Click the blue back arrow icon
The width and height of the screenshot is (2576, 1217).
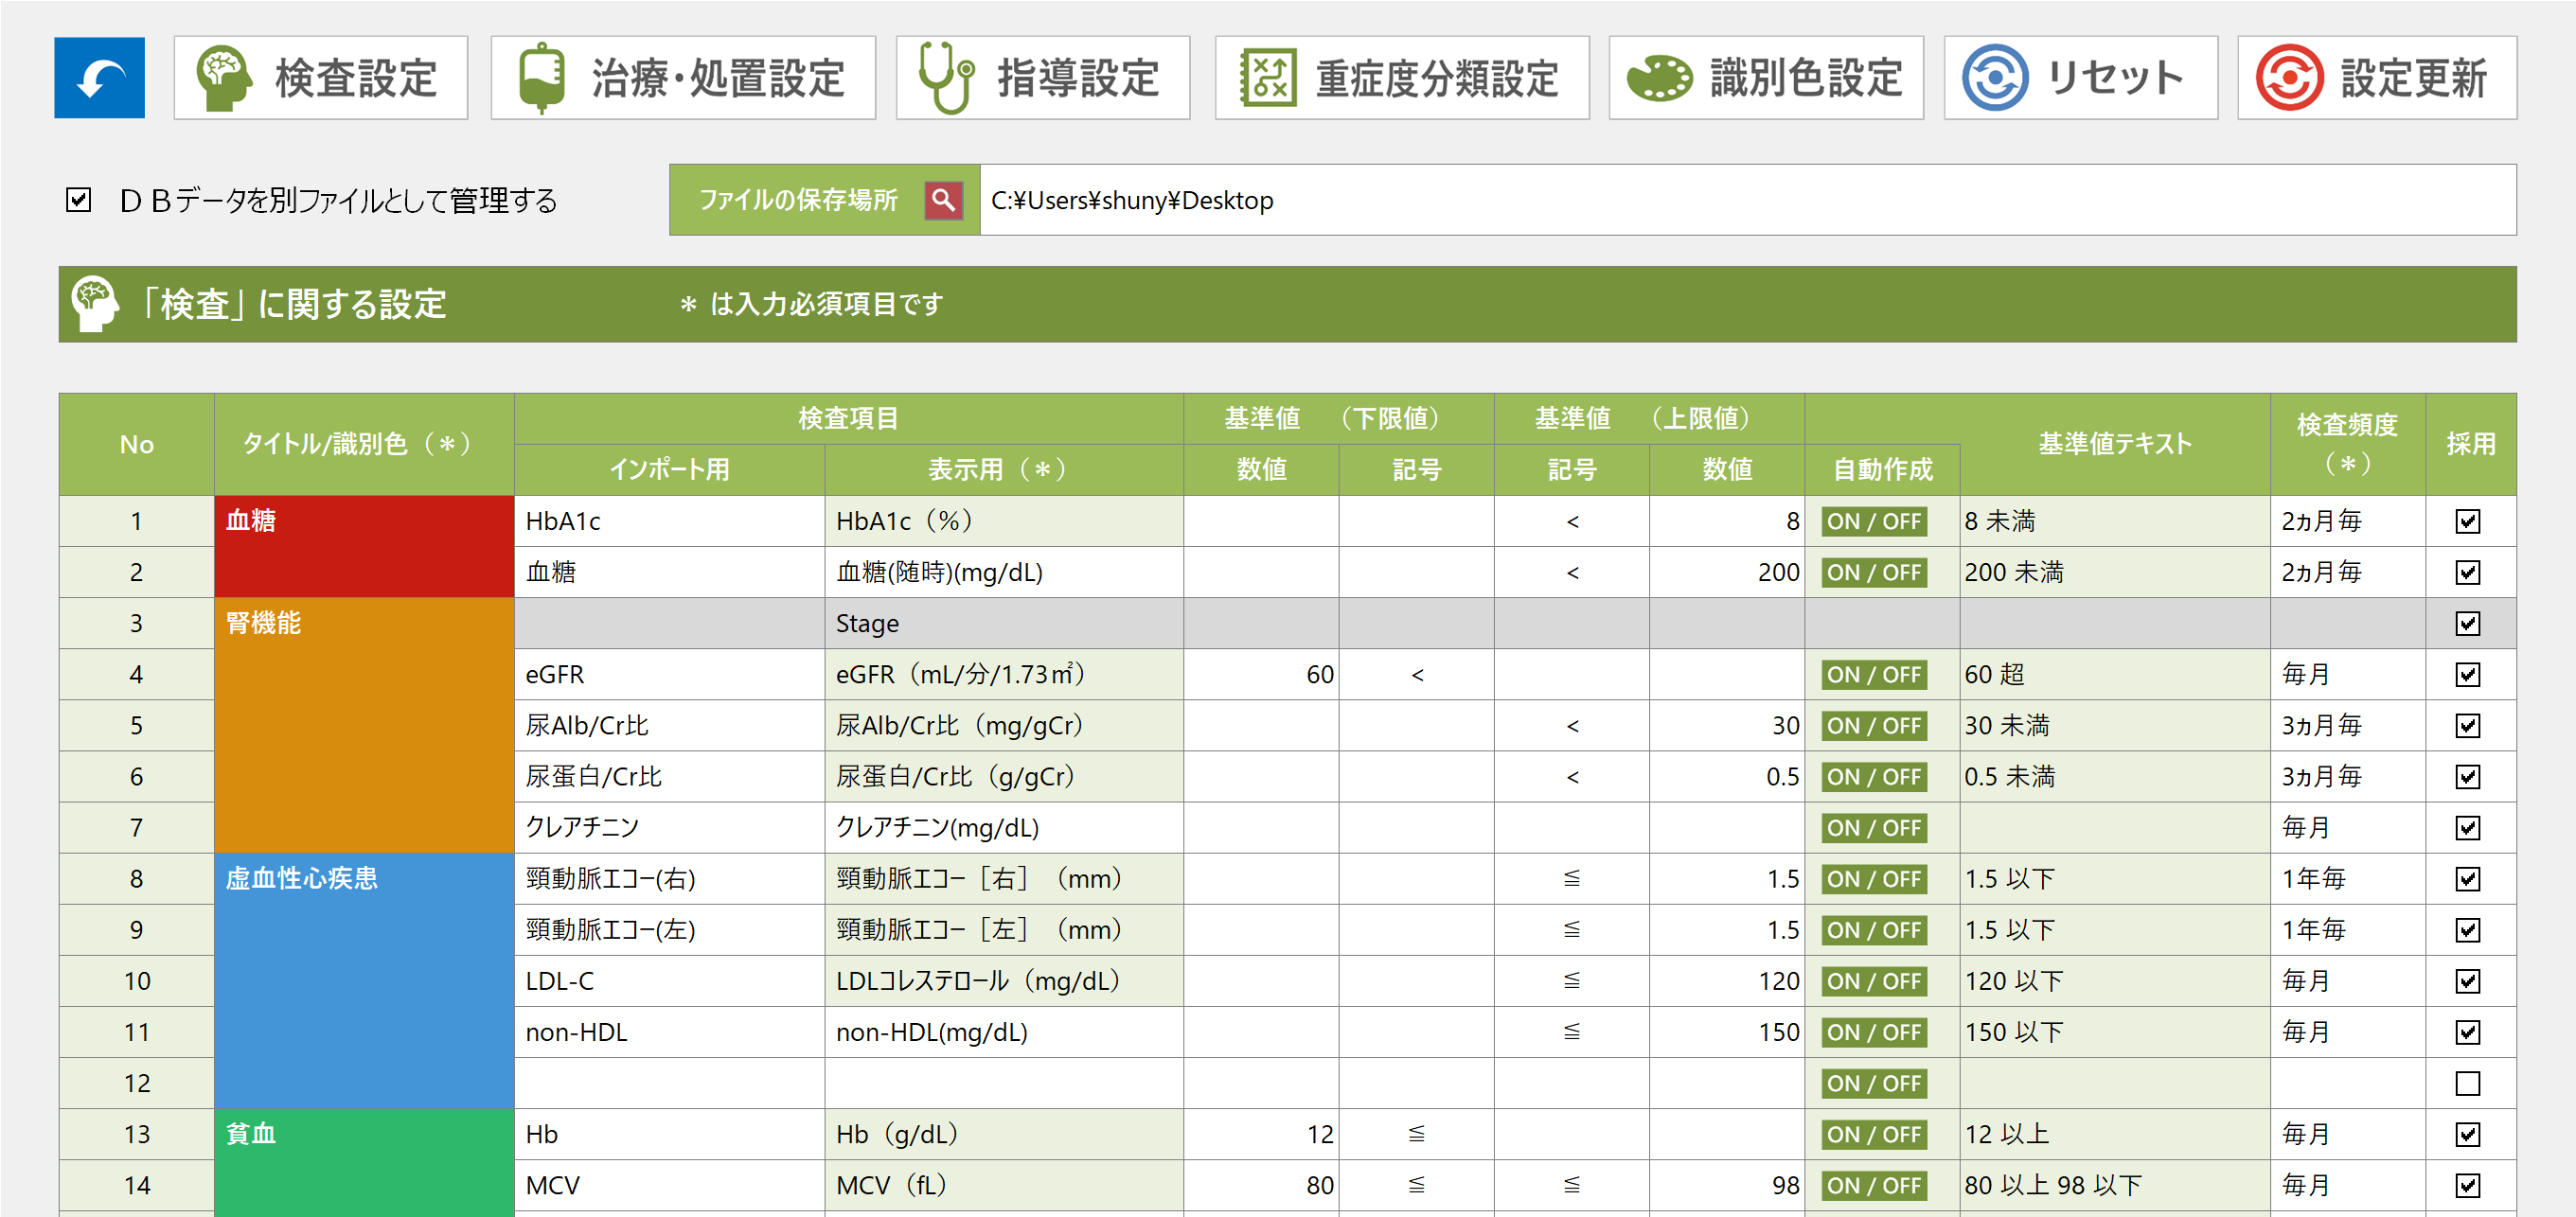[x=99, y=78]
